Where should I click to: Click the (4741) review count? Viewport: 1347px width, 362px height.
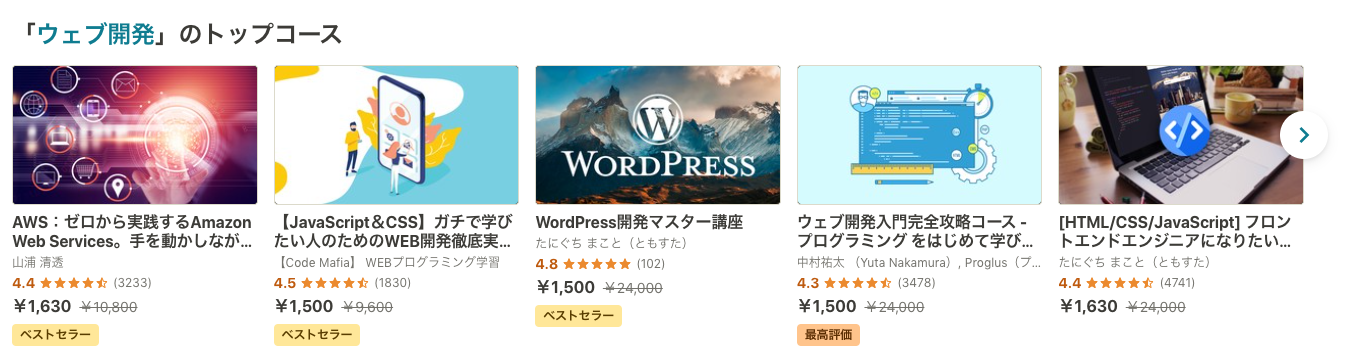[1177, 283]
